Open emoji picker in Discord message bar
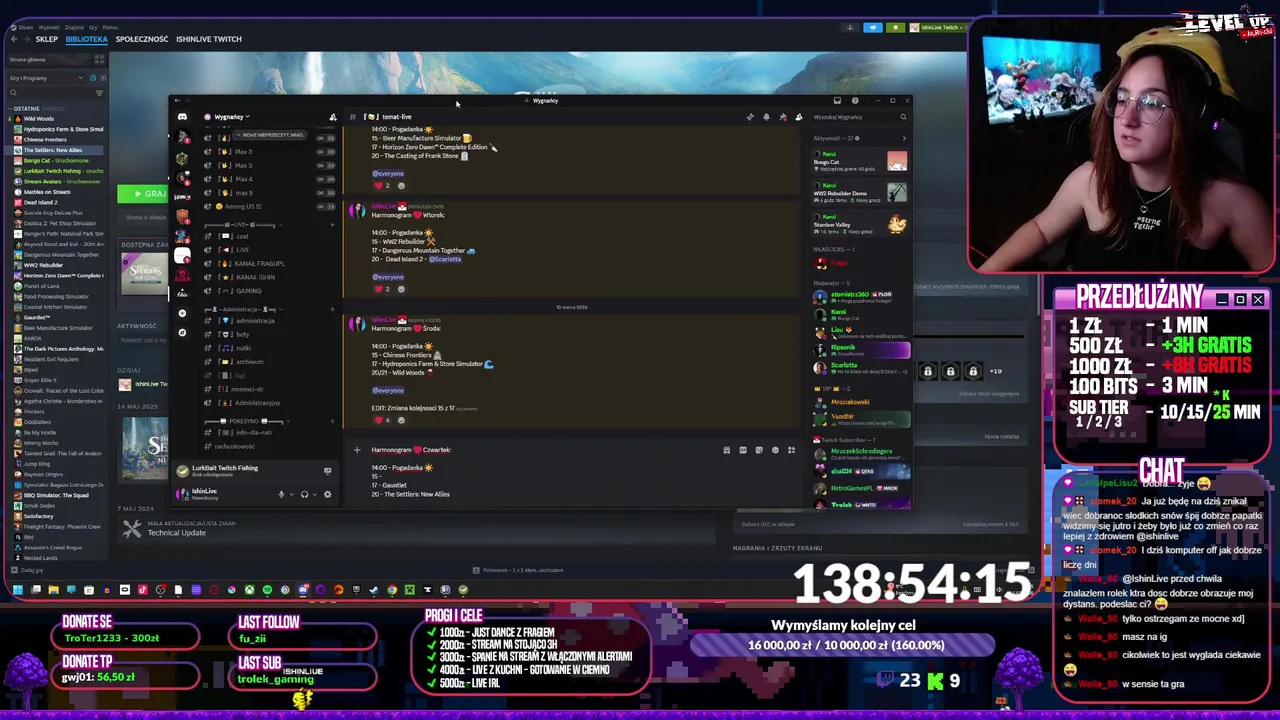 tap(775, 450)
